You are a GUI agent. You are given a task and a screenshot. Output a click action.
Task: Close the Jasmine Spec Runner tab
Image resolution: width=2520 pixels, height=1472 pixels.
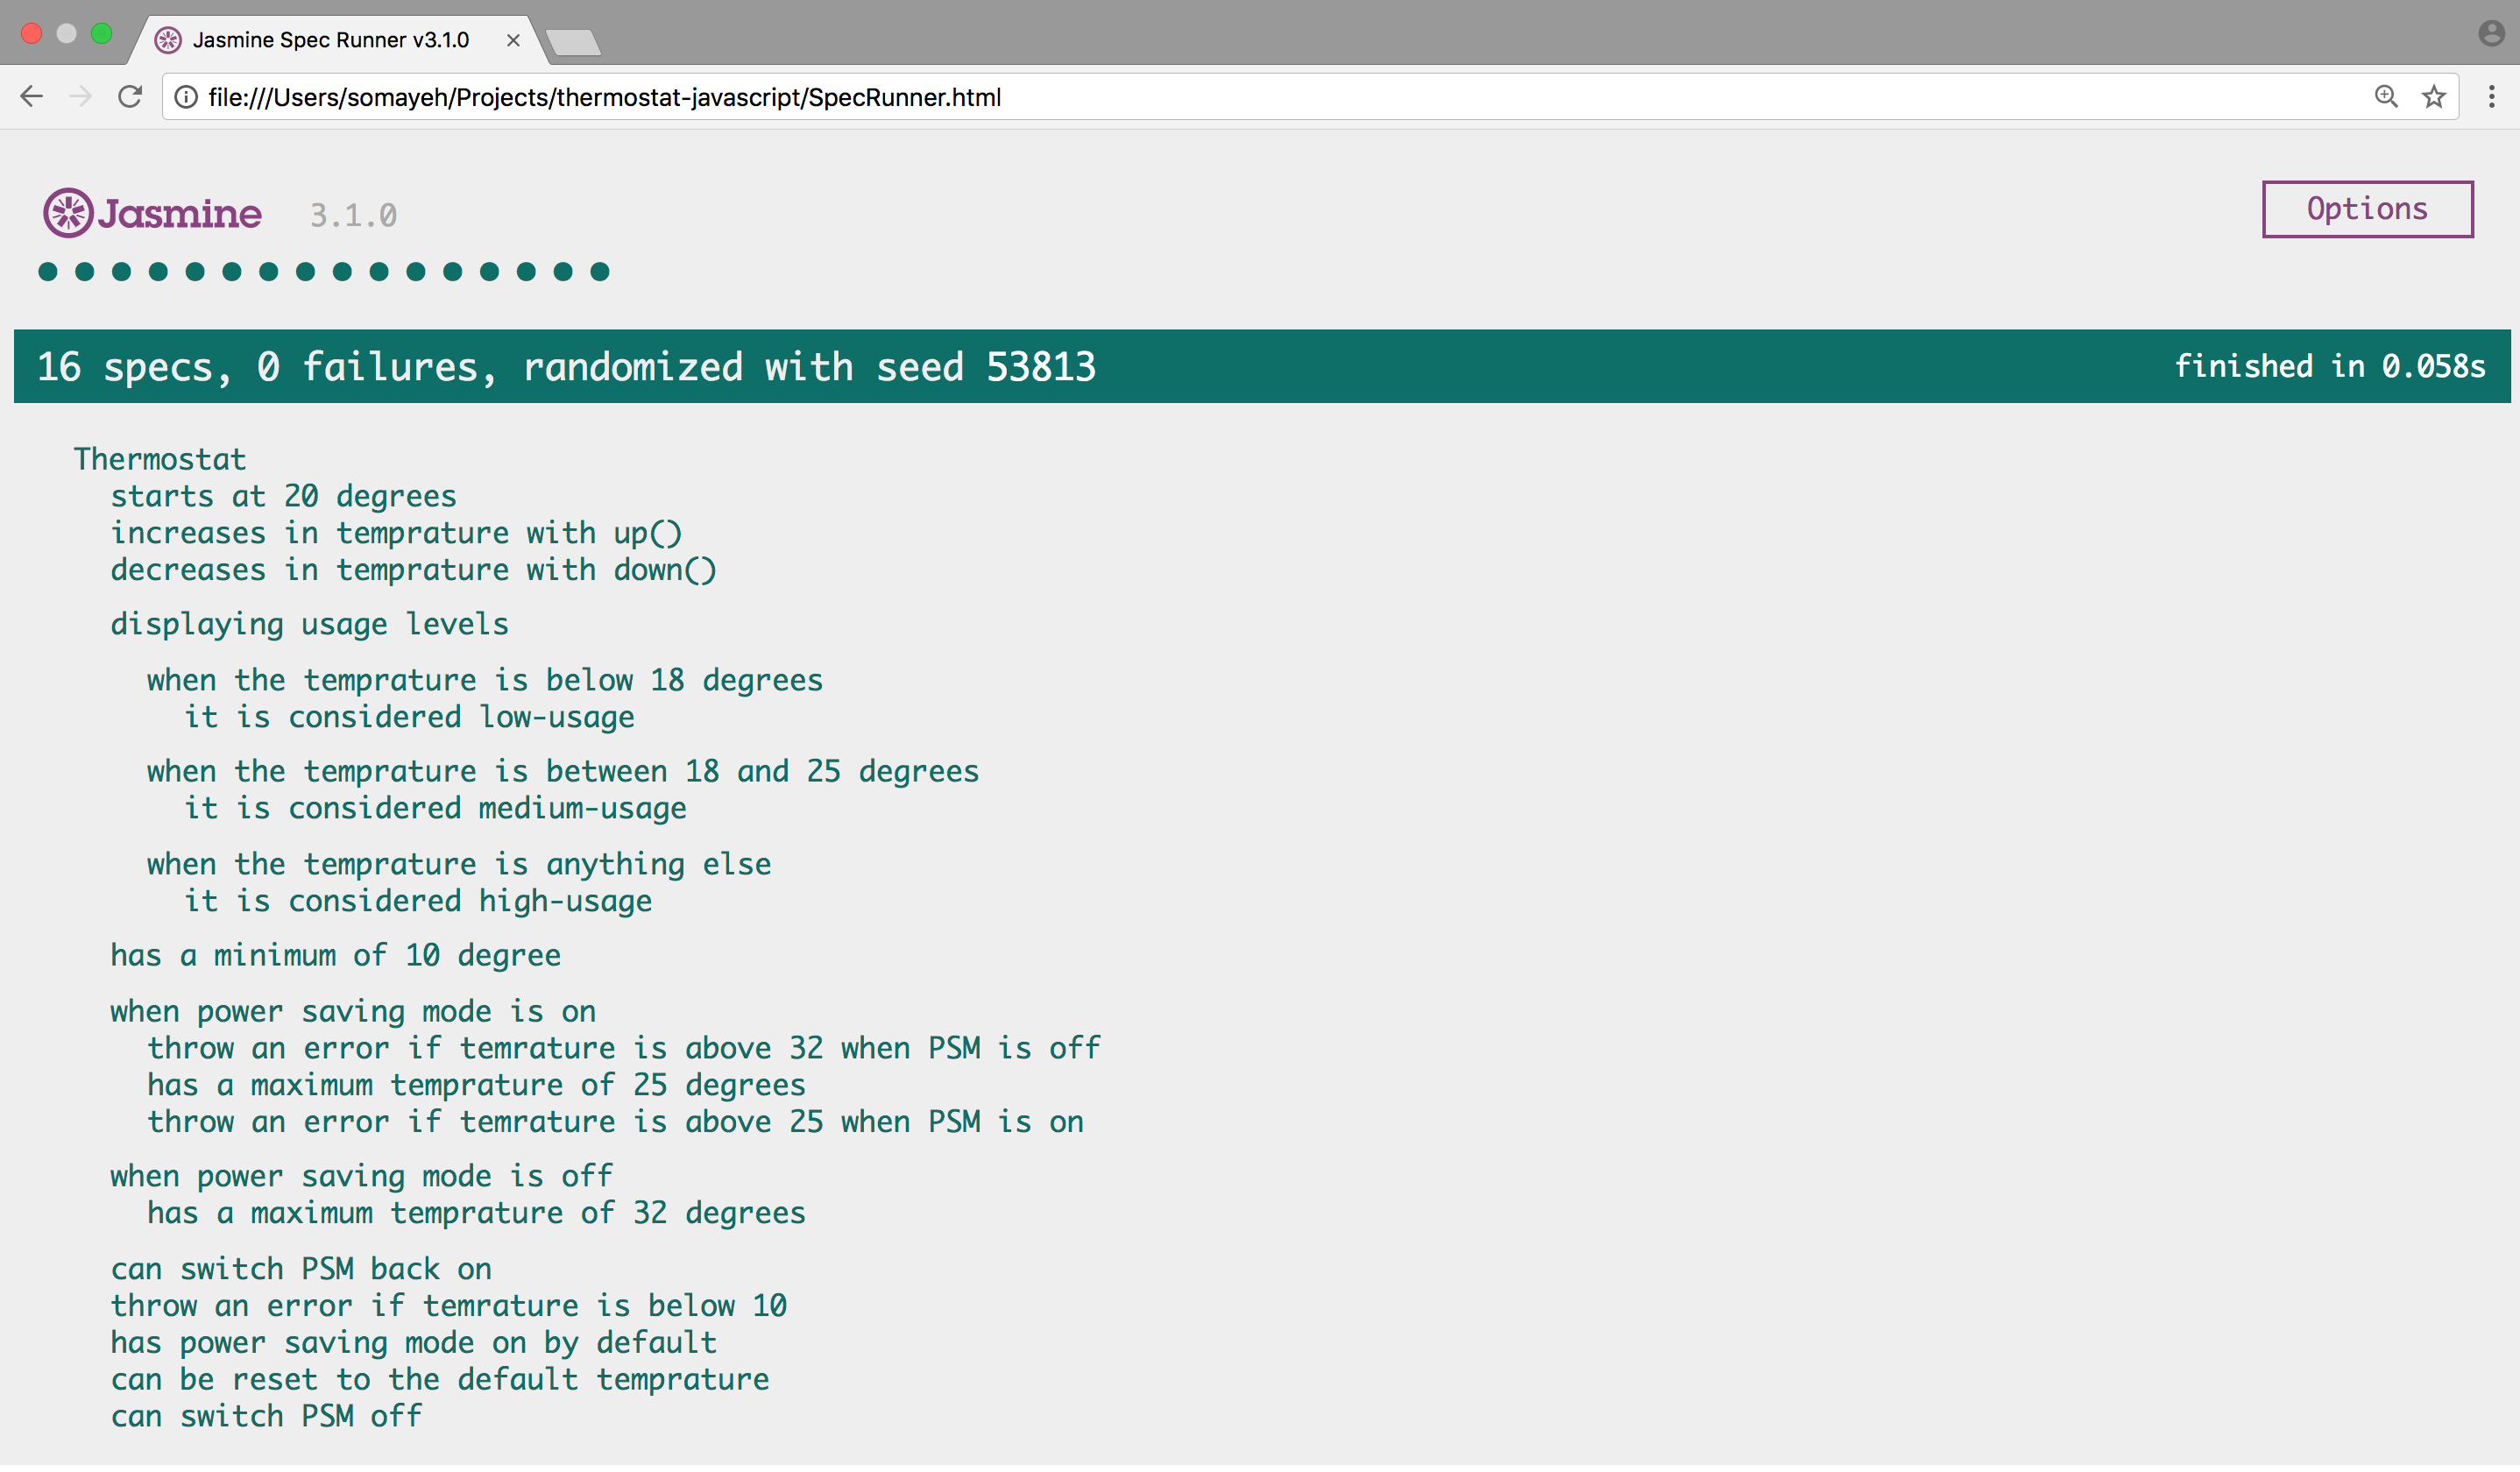pos(513,40)
